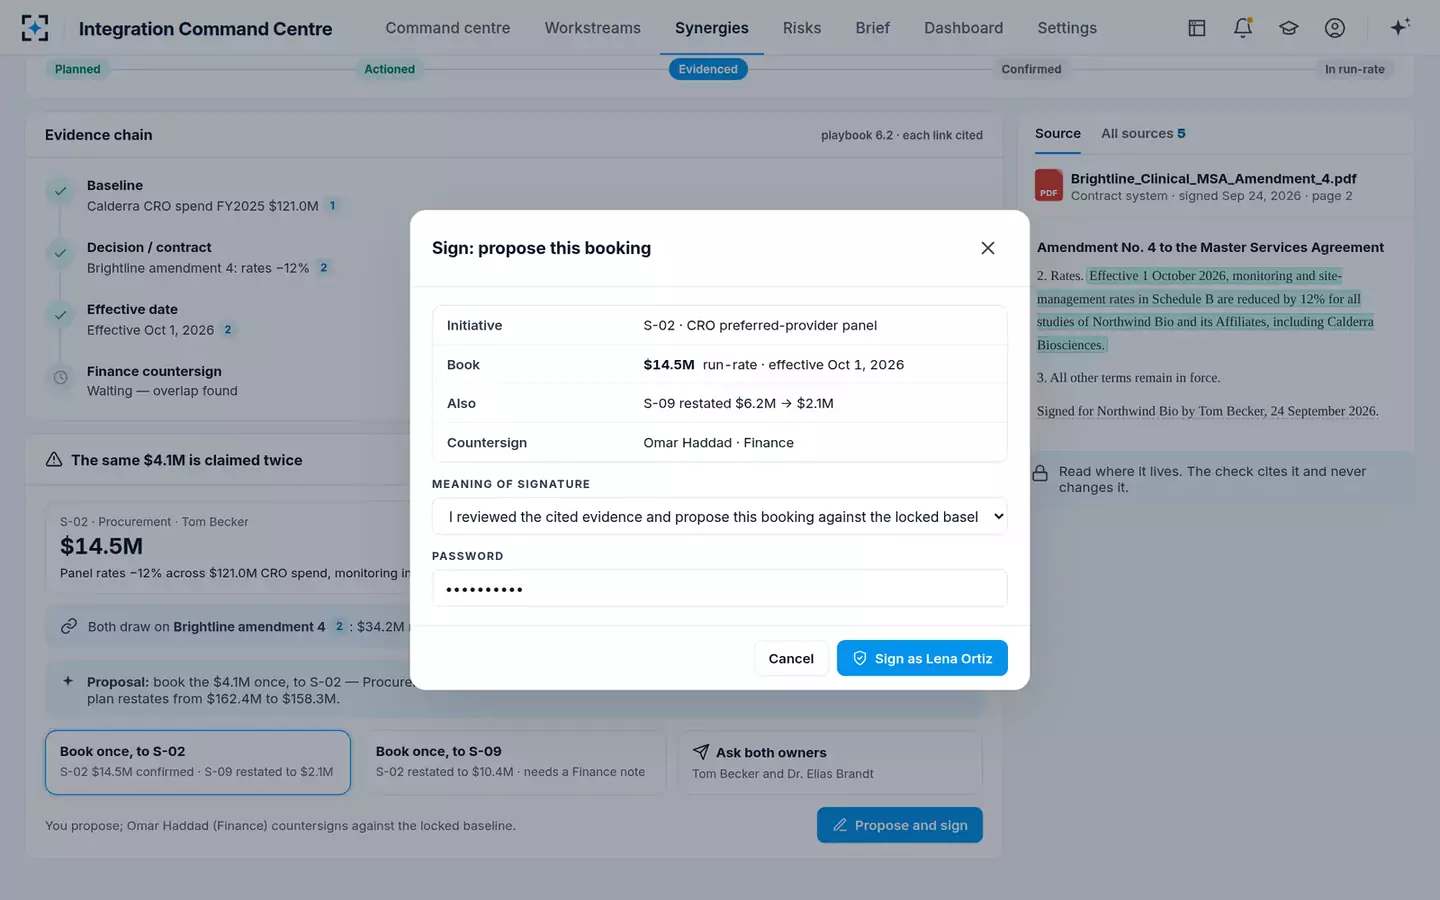Click citation badge 2 after Brightline amendment 4 link
1440x900 pixels.
339,626
